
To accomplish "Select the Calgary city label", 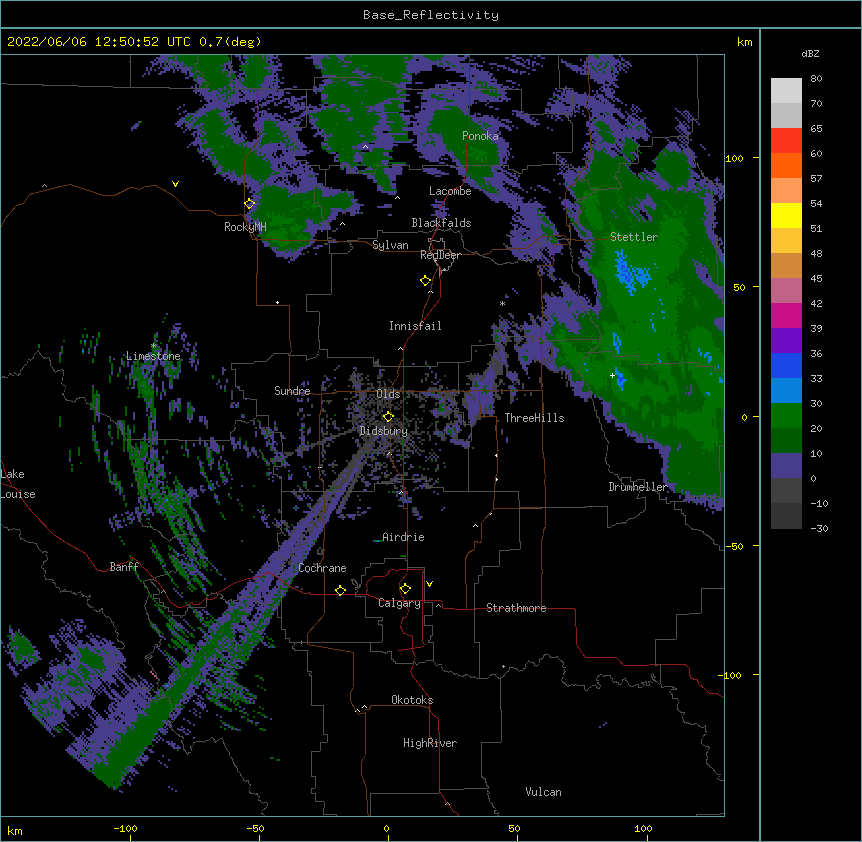I will point(399,603).
